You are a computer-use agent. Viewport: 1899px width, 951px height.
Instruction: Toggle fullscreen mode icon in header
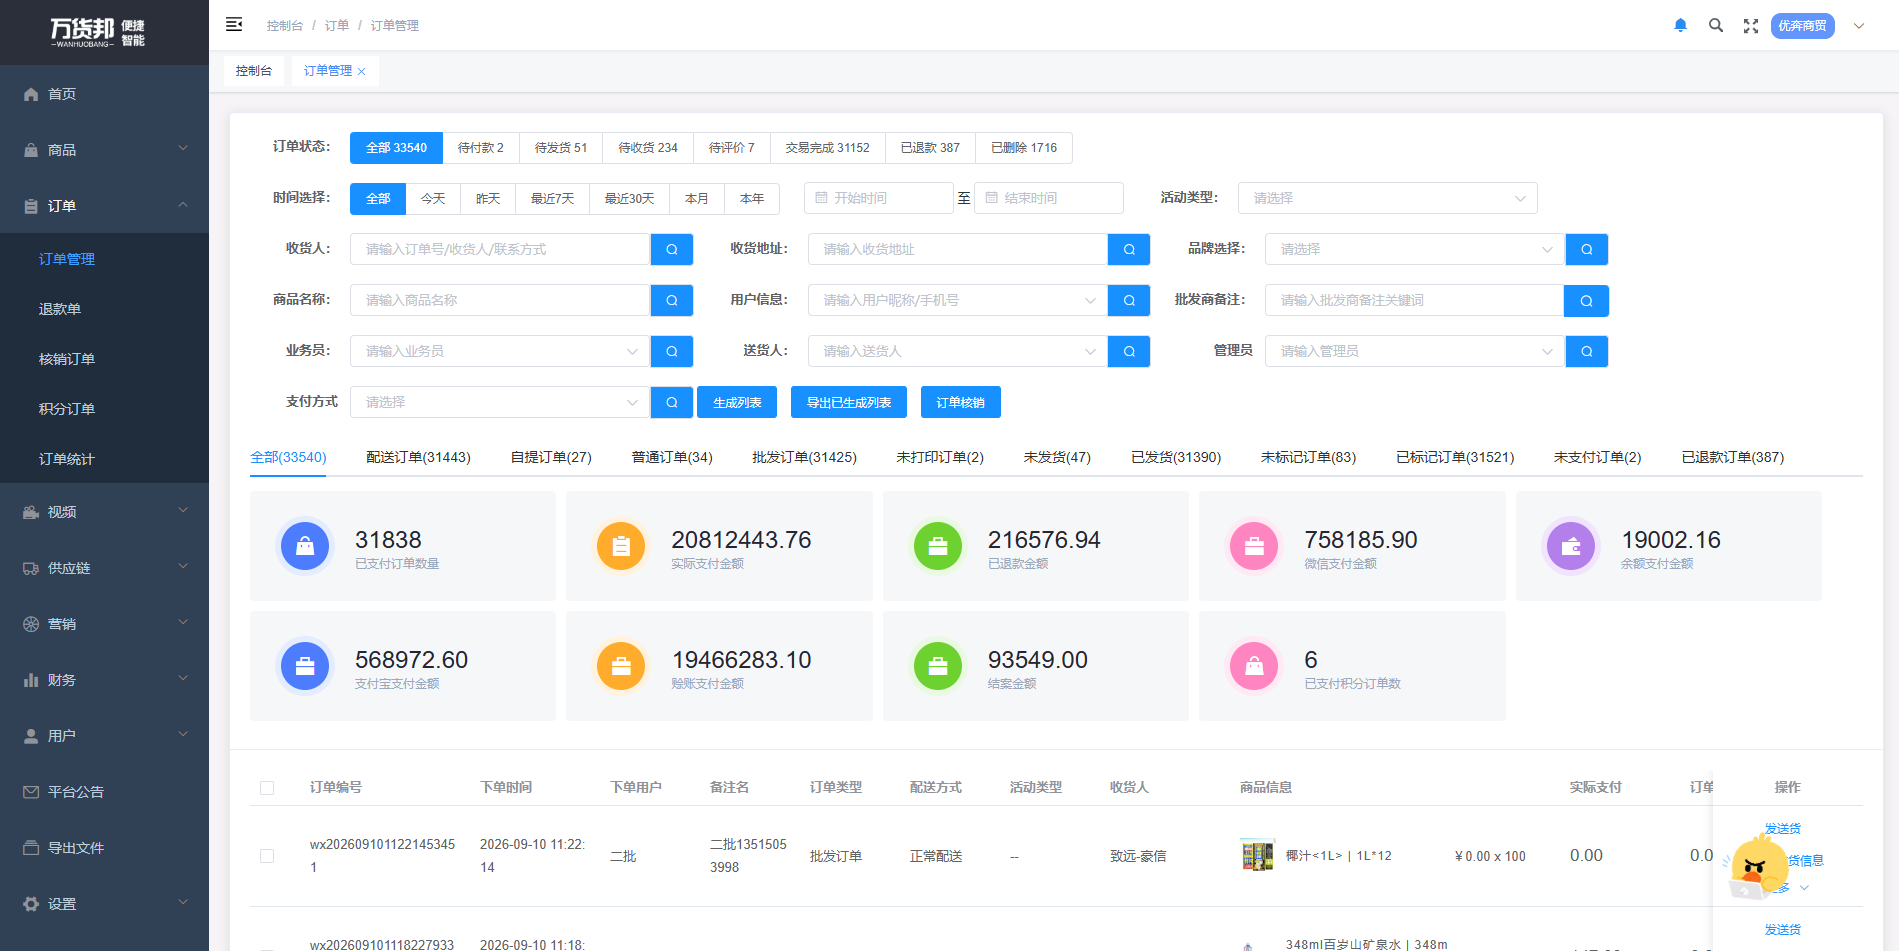click(x=1751, y=26)
